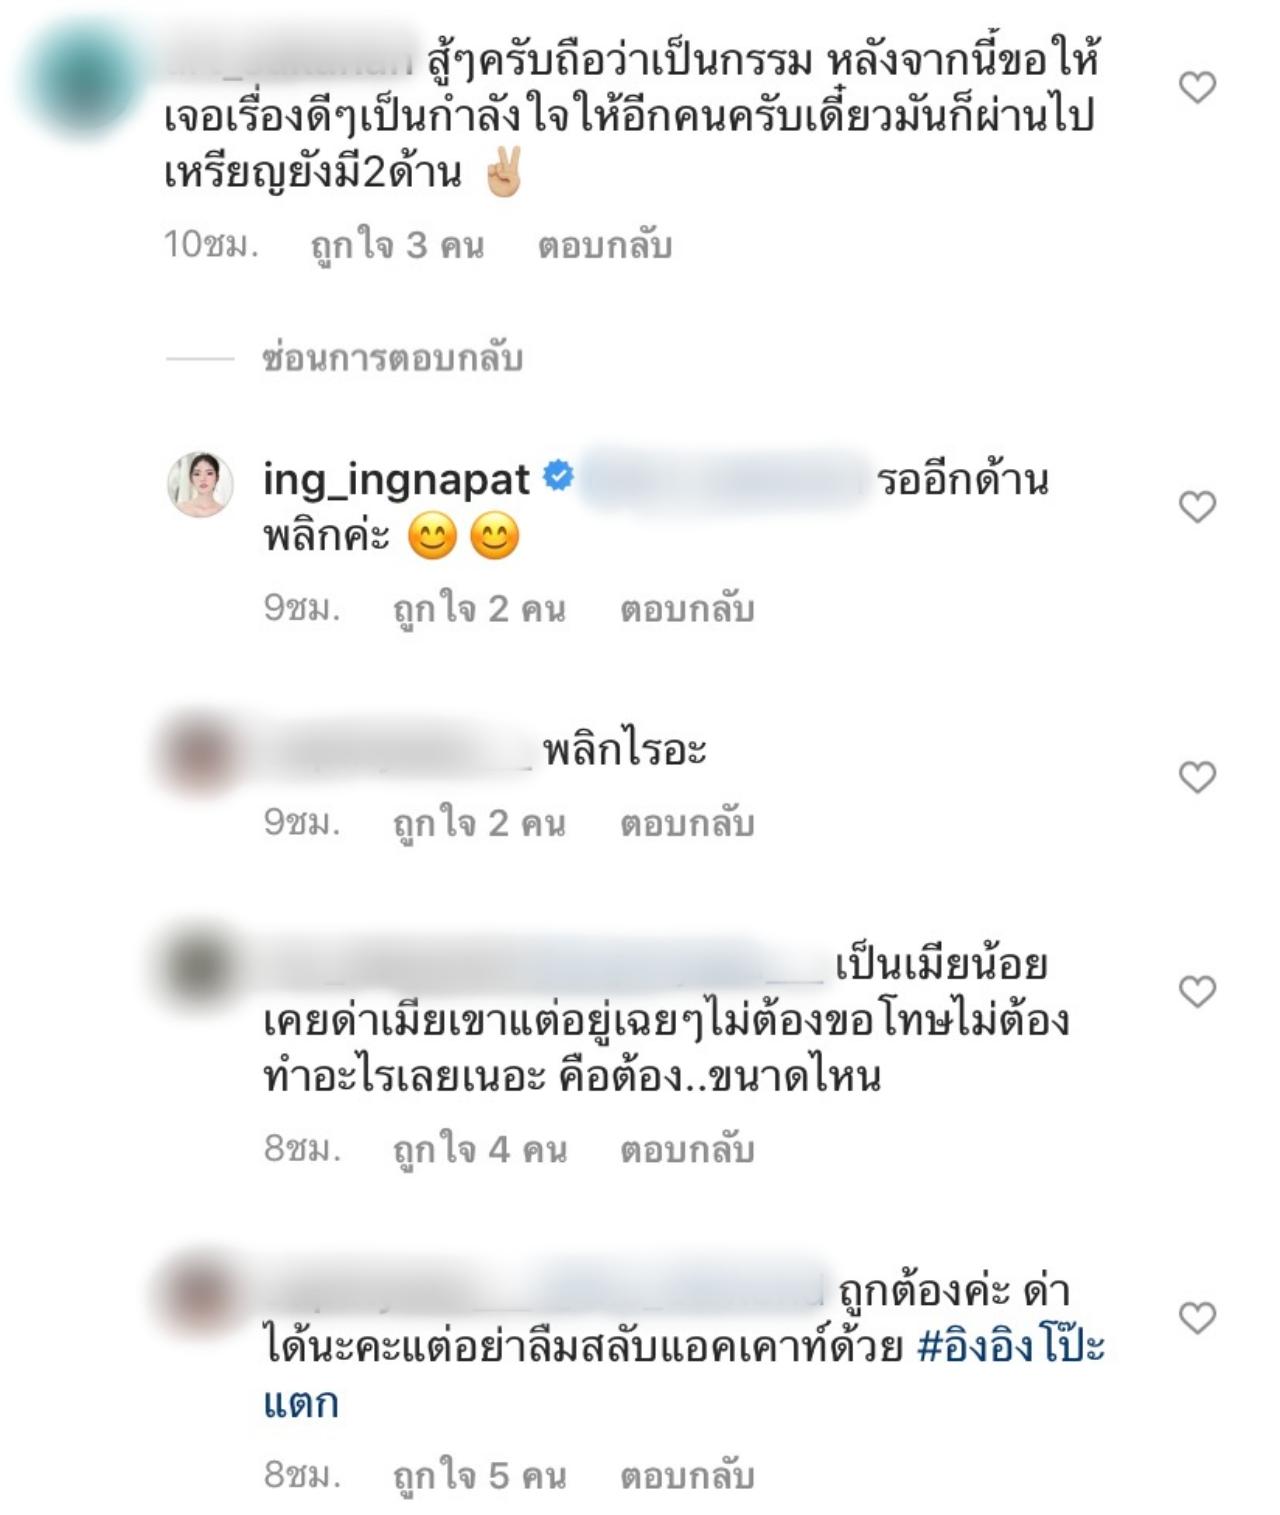Like the 'เป็นเมียน้อย' comment
Image resolution: width=1280 pixels, height=1515 pixels.
pos(1197,991)
